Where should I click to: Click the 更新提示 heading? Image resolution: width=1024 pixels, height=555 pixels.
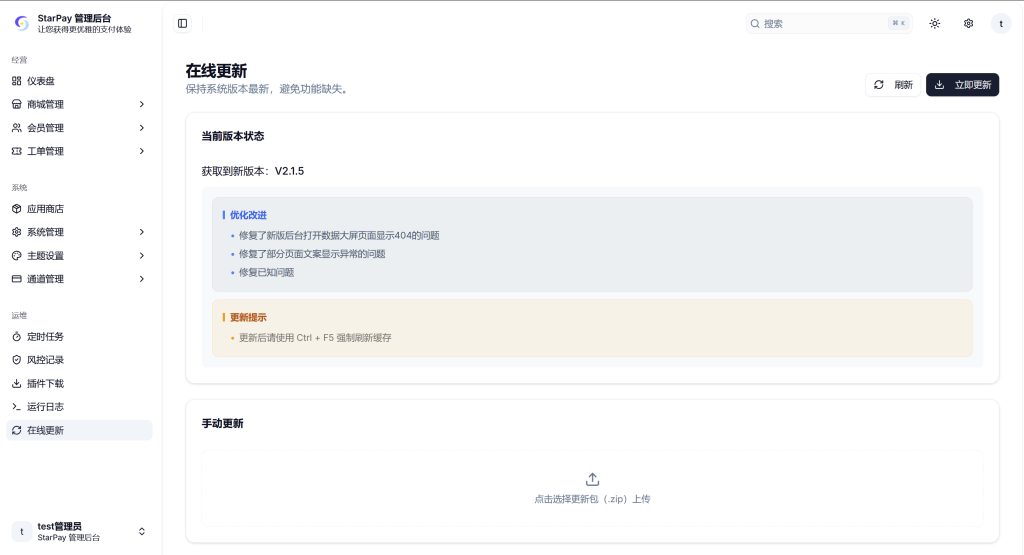tap(248, 317)
